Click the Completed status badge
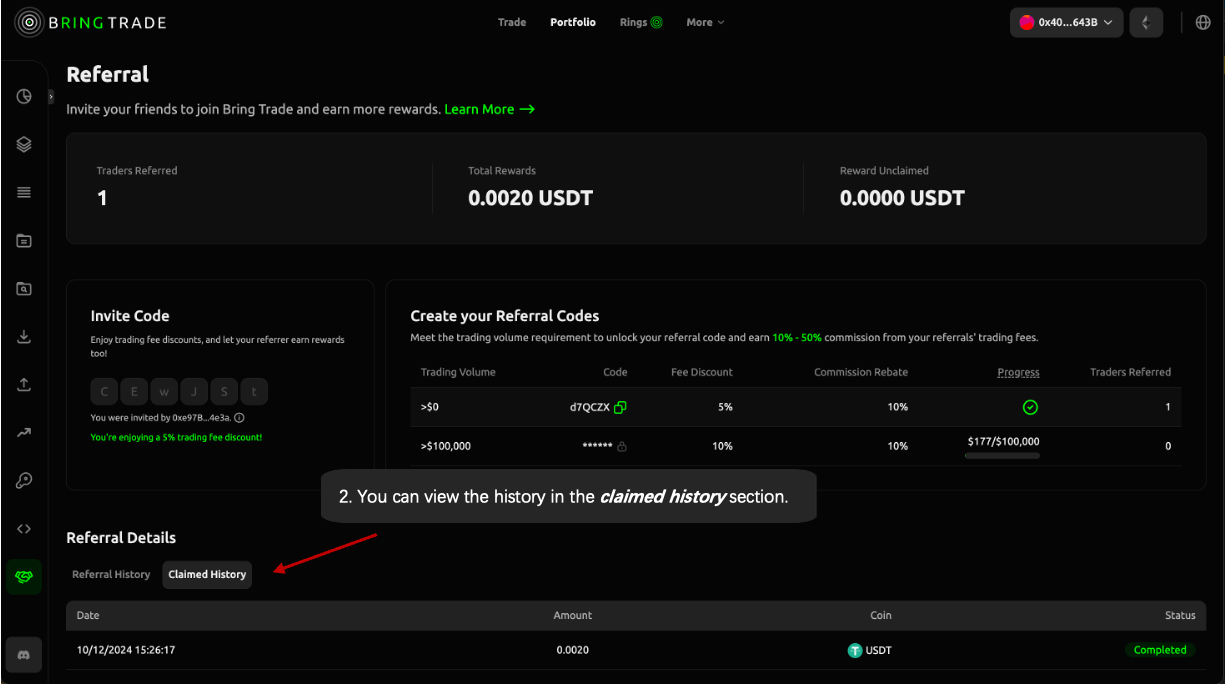Viewport: 1226px width, 684px height. [1160, 650]
